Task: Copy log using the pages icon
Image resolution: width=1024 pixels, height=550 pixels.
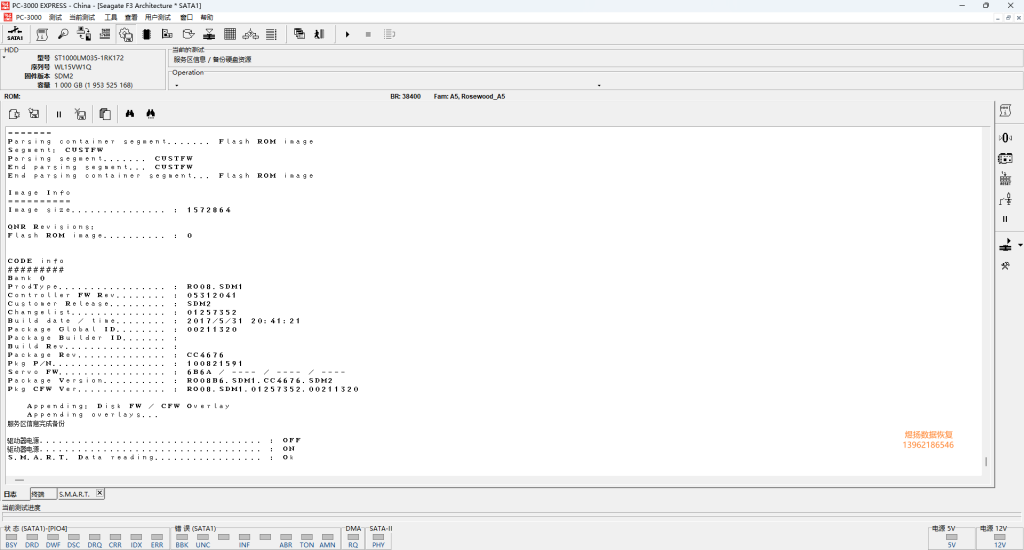Action: 105,114
